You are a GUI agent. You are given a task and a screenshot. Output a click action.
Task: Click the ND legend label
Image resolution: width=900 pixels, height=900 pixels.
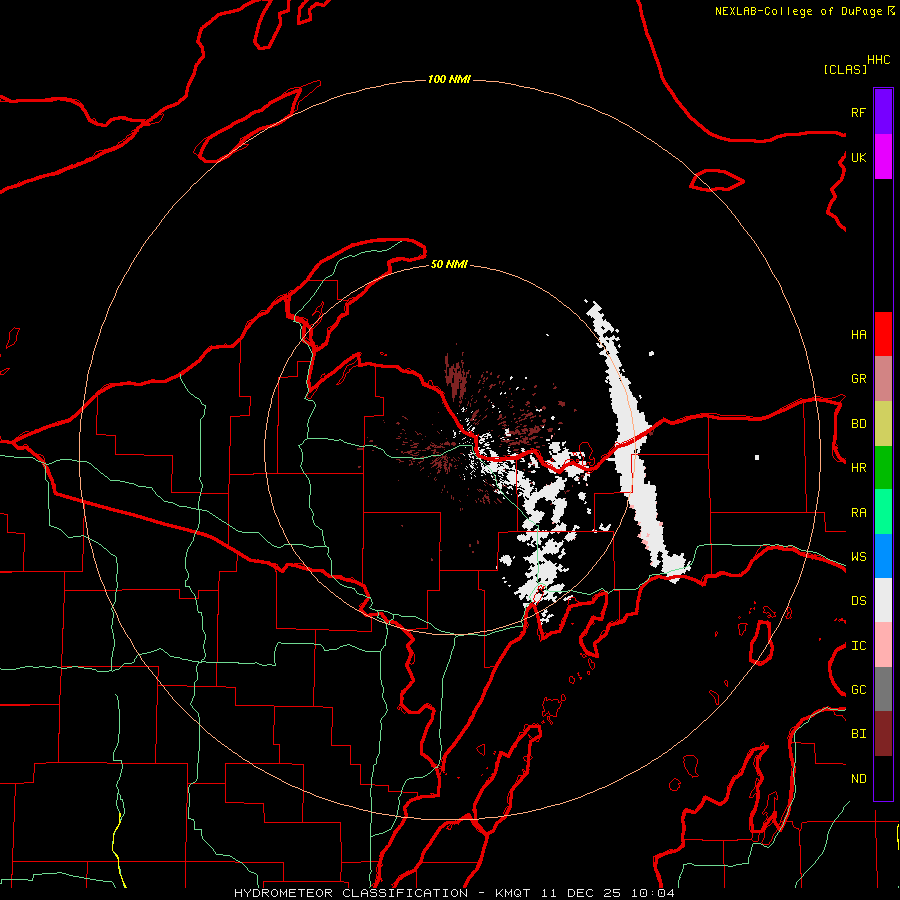858,779
